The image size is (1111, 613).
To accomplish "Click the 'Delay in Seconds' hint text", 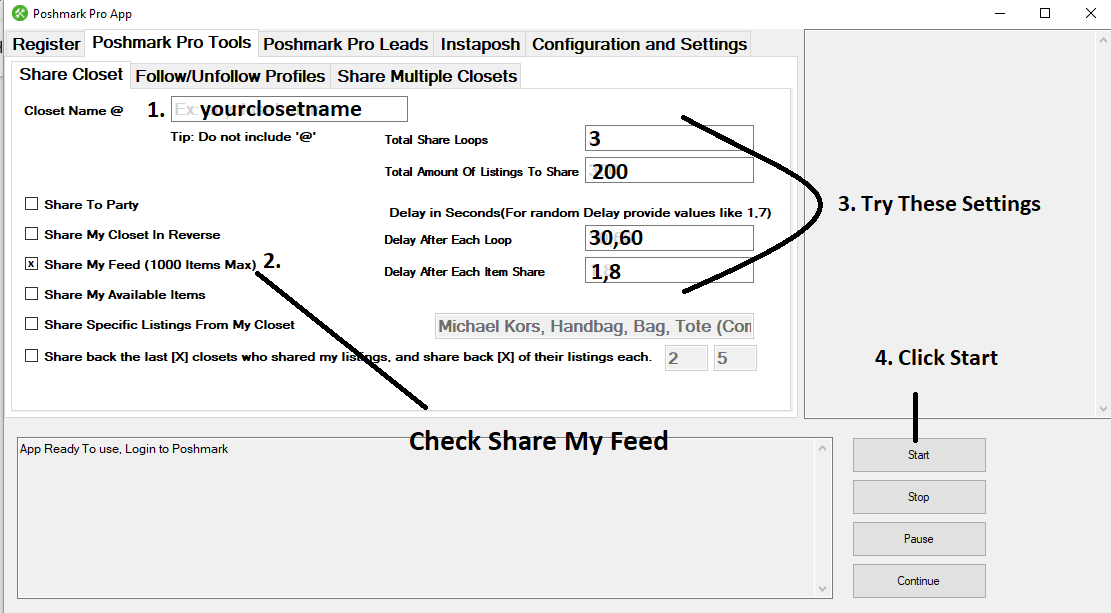I will coord(580,213).
